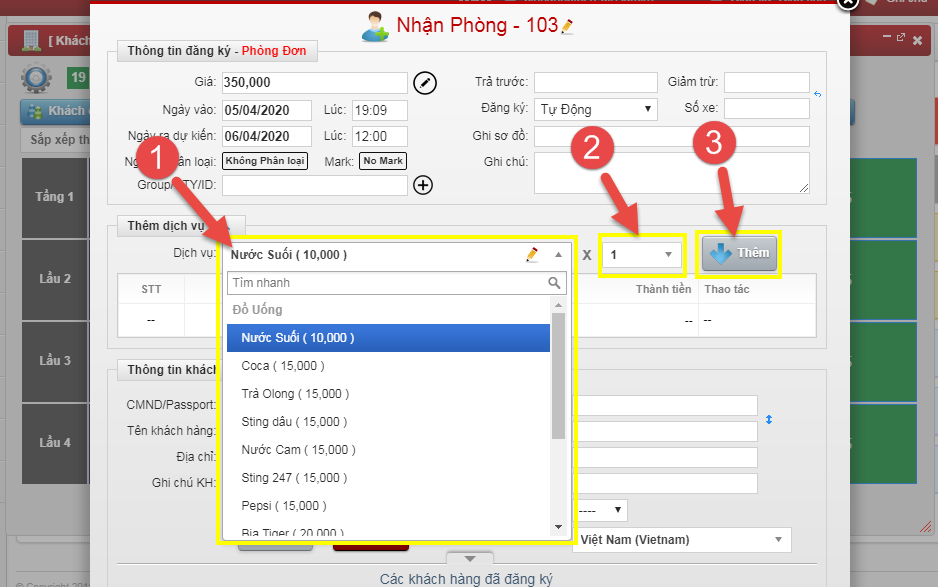
Task: Click the search magnifier in Tìm nhanh box
Action: (x=555, y=283)
